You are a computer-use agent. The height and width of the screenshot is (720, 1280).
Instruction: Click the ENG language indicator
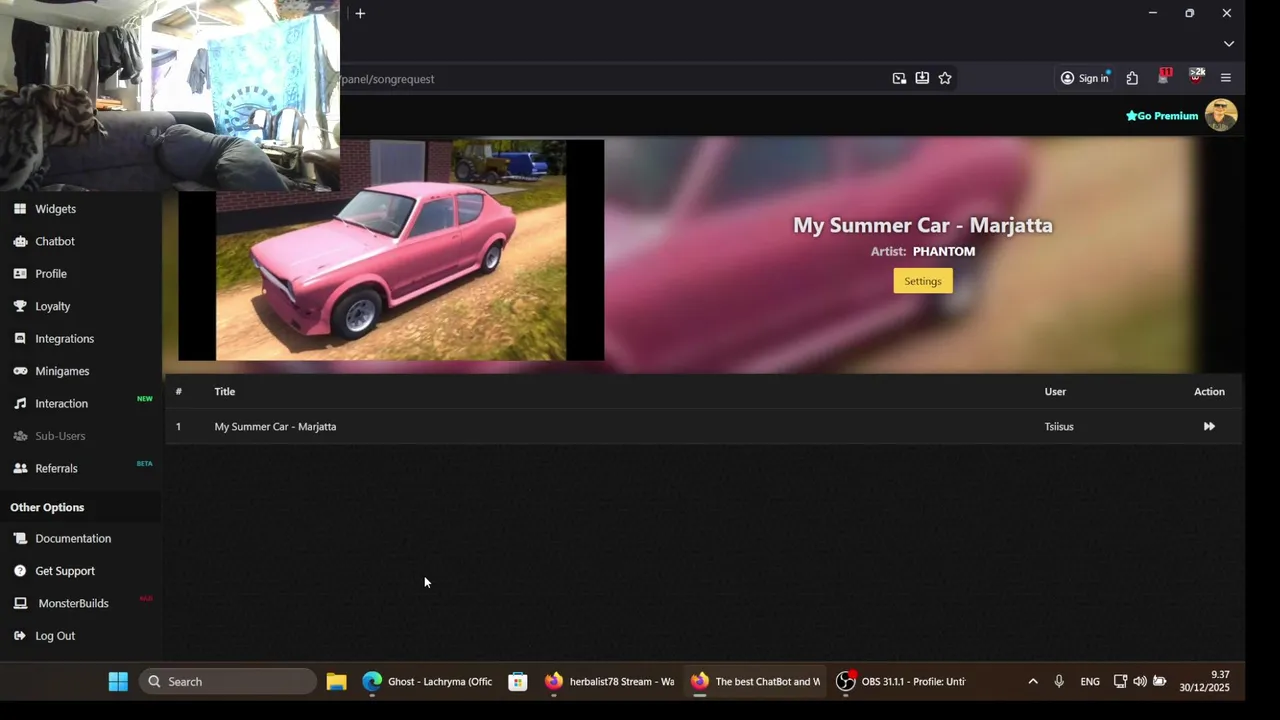click(1090, 682)
